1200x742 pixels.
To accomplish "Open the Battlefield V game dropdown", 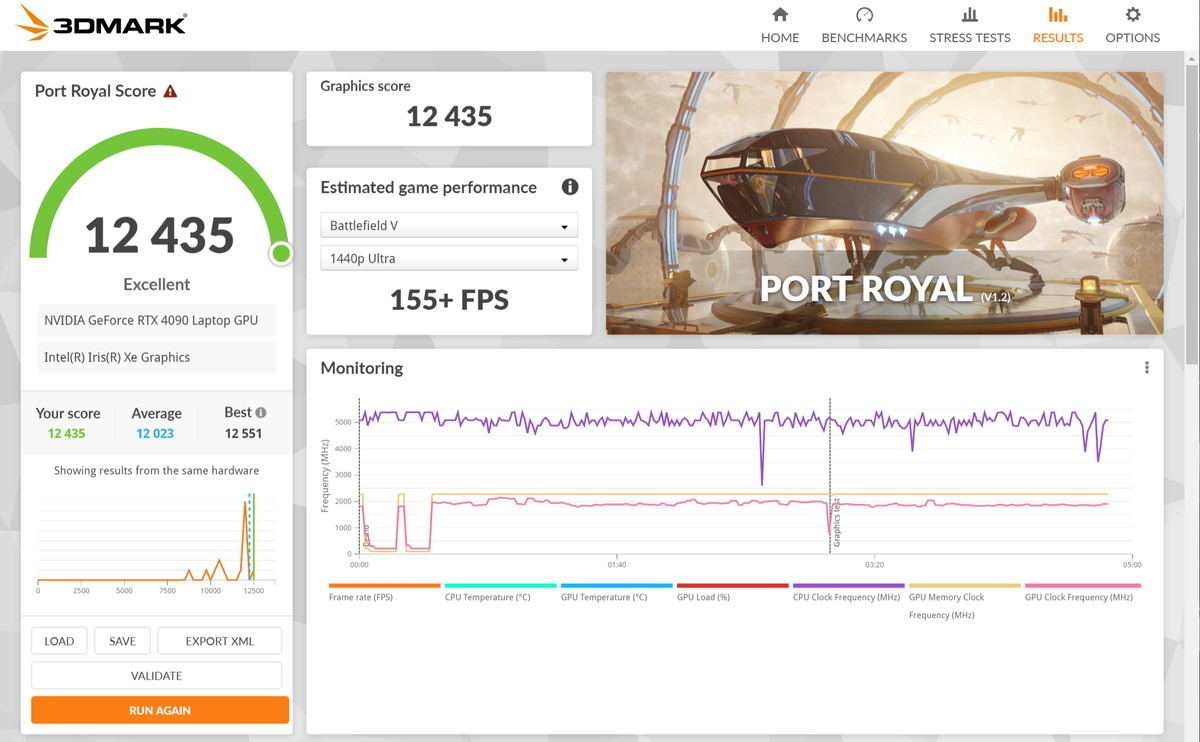I will (449, 226).
